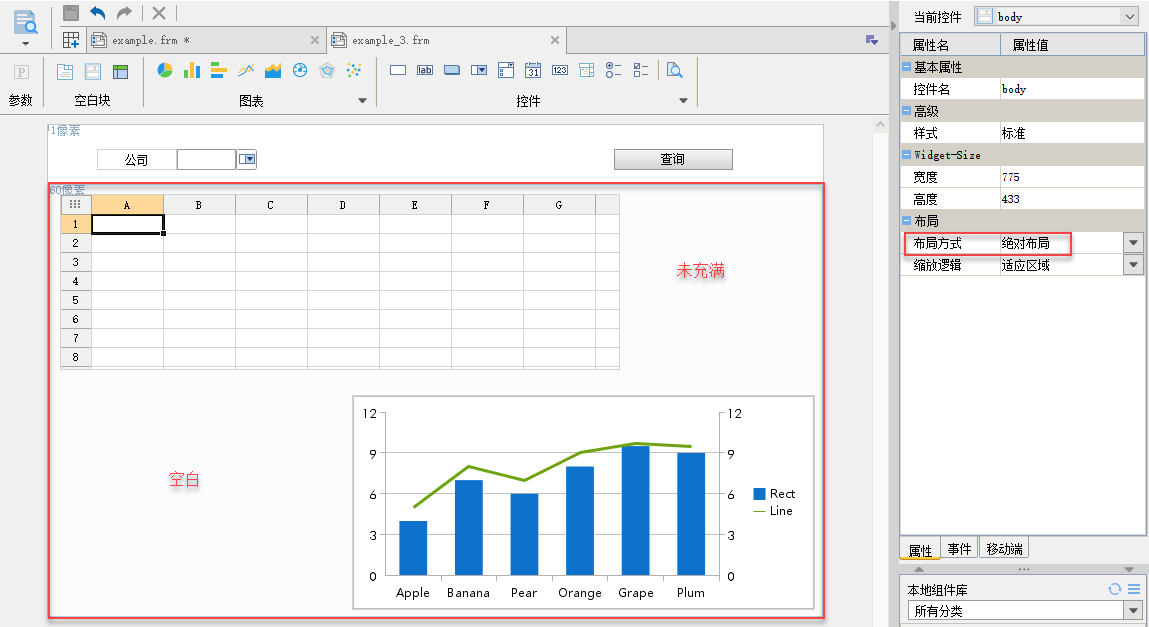Click the parameter P icon
This screenshot has width=1149, height=627.
pyautogui.click(x=21, y=72)
